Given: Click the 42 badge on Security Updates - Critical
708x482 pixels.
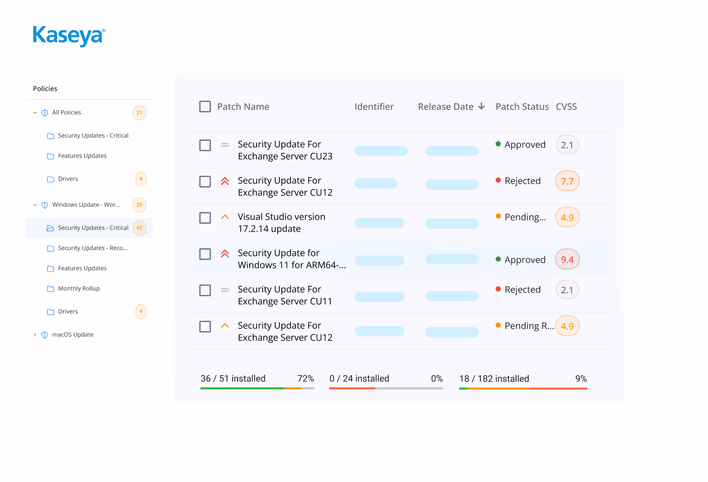Looking at the screenshot, I should click(x=140, y=228).
